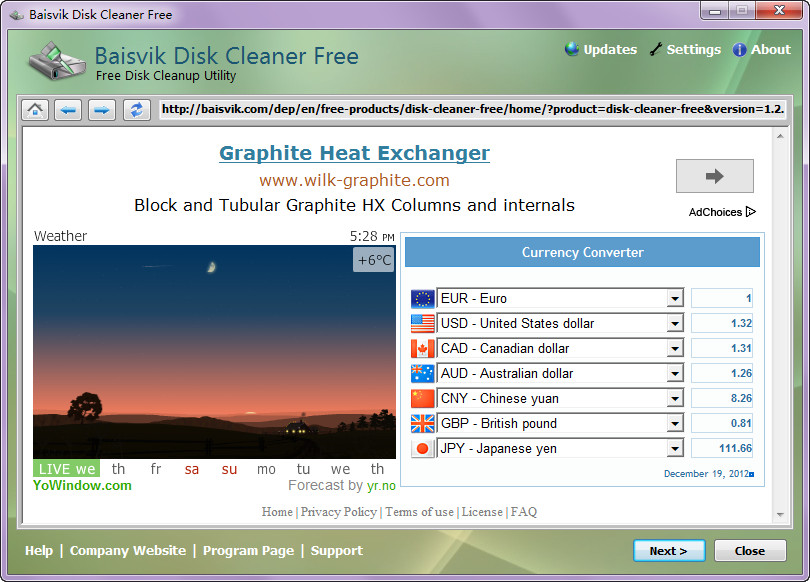This screenshot has height=582, width=810.
Task: Click the Australian flag icon
Action: (423, 373)
